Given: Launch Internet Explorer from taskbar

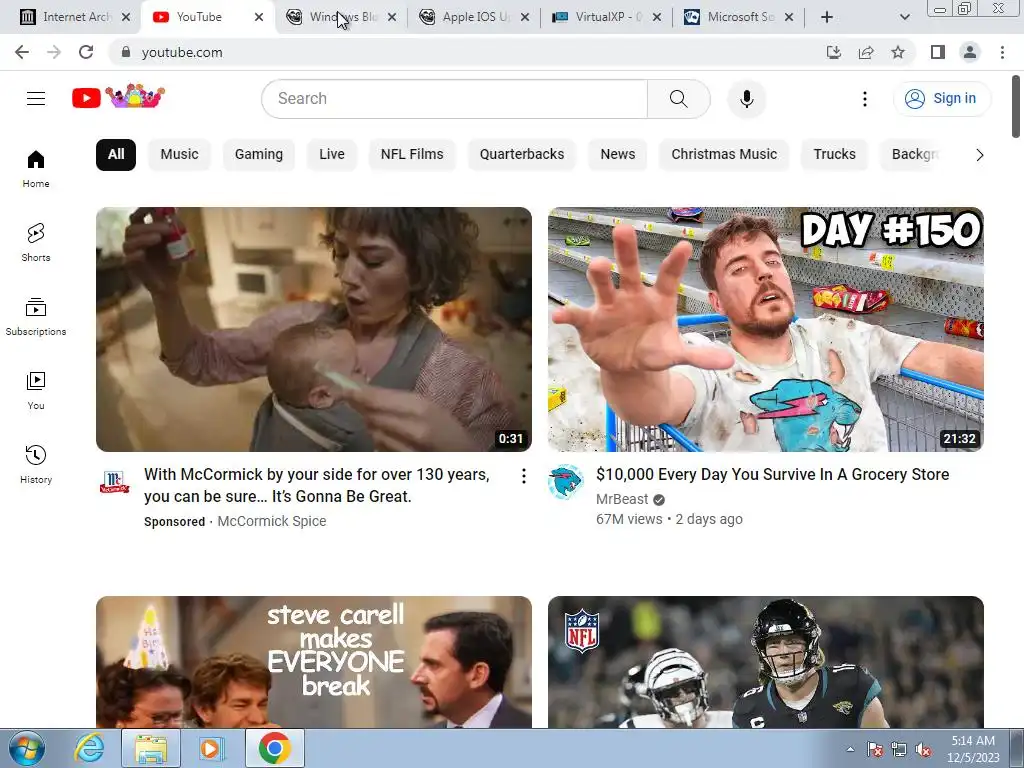Looking at the screenshot, I should point(89,748).
